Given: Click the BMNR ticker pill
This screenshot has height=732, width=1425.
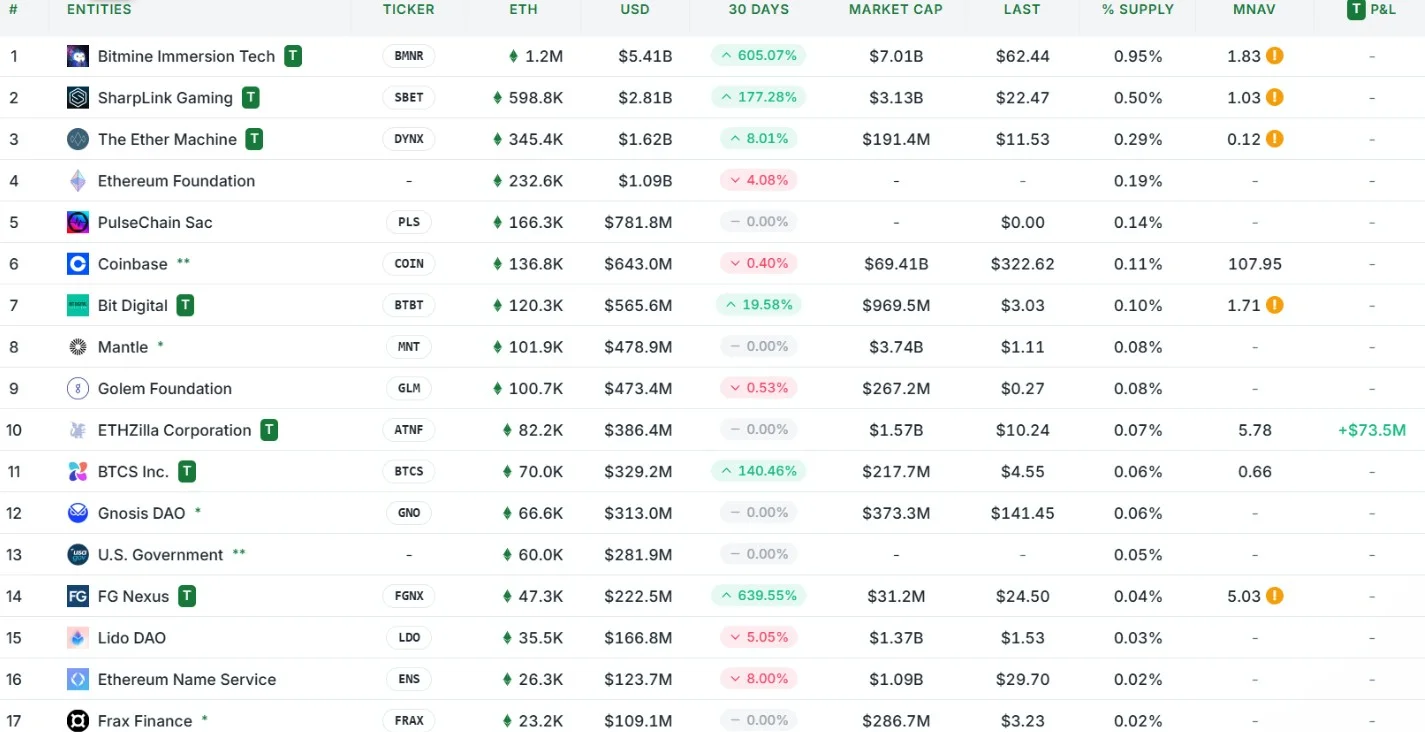Looking at the screenshot, I should pos(409,56).
